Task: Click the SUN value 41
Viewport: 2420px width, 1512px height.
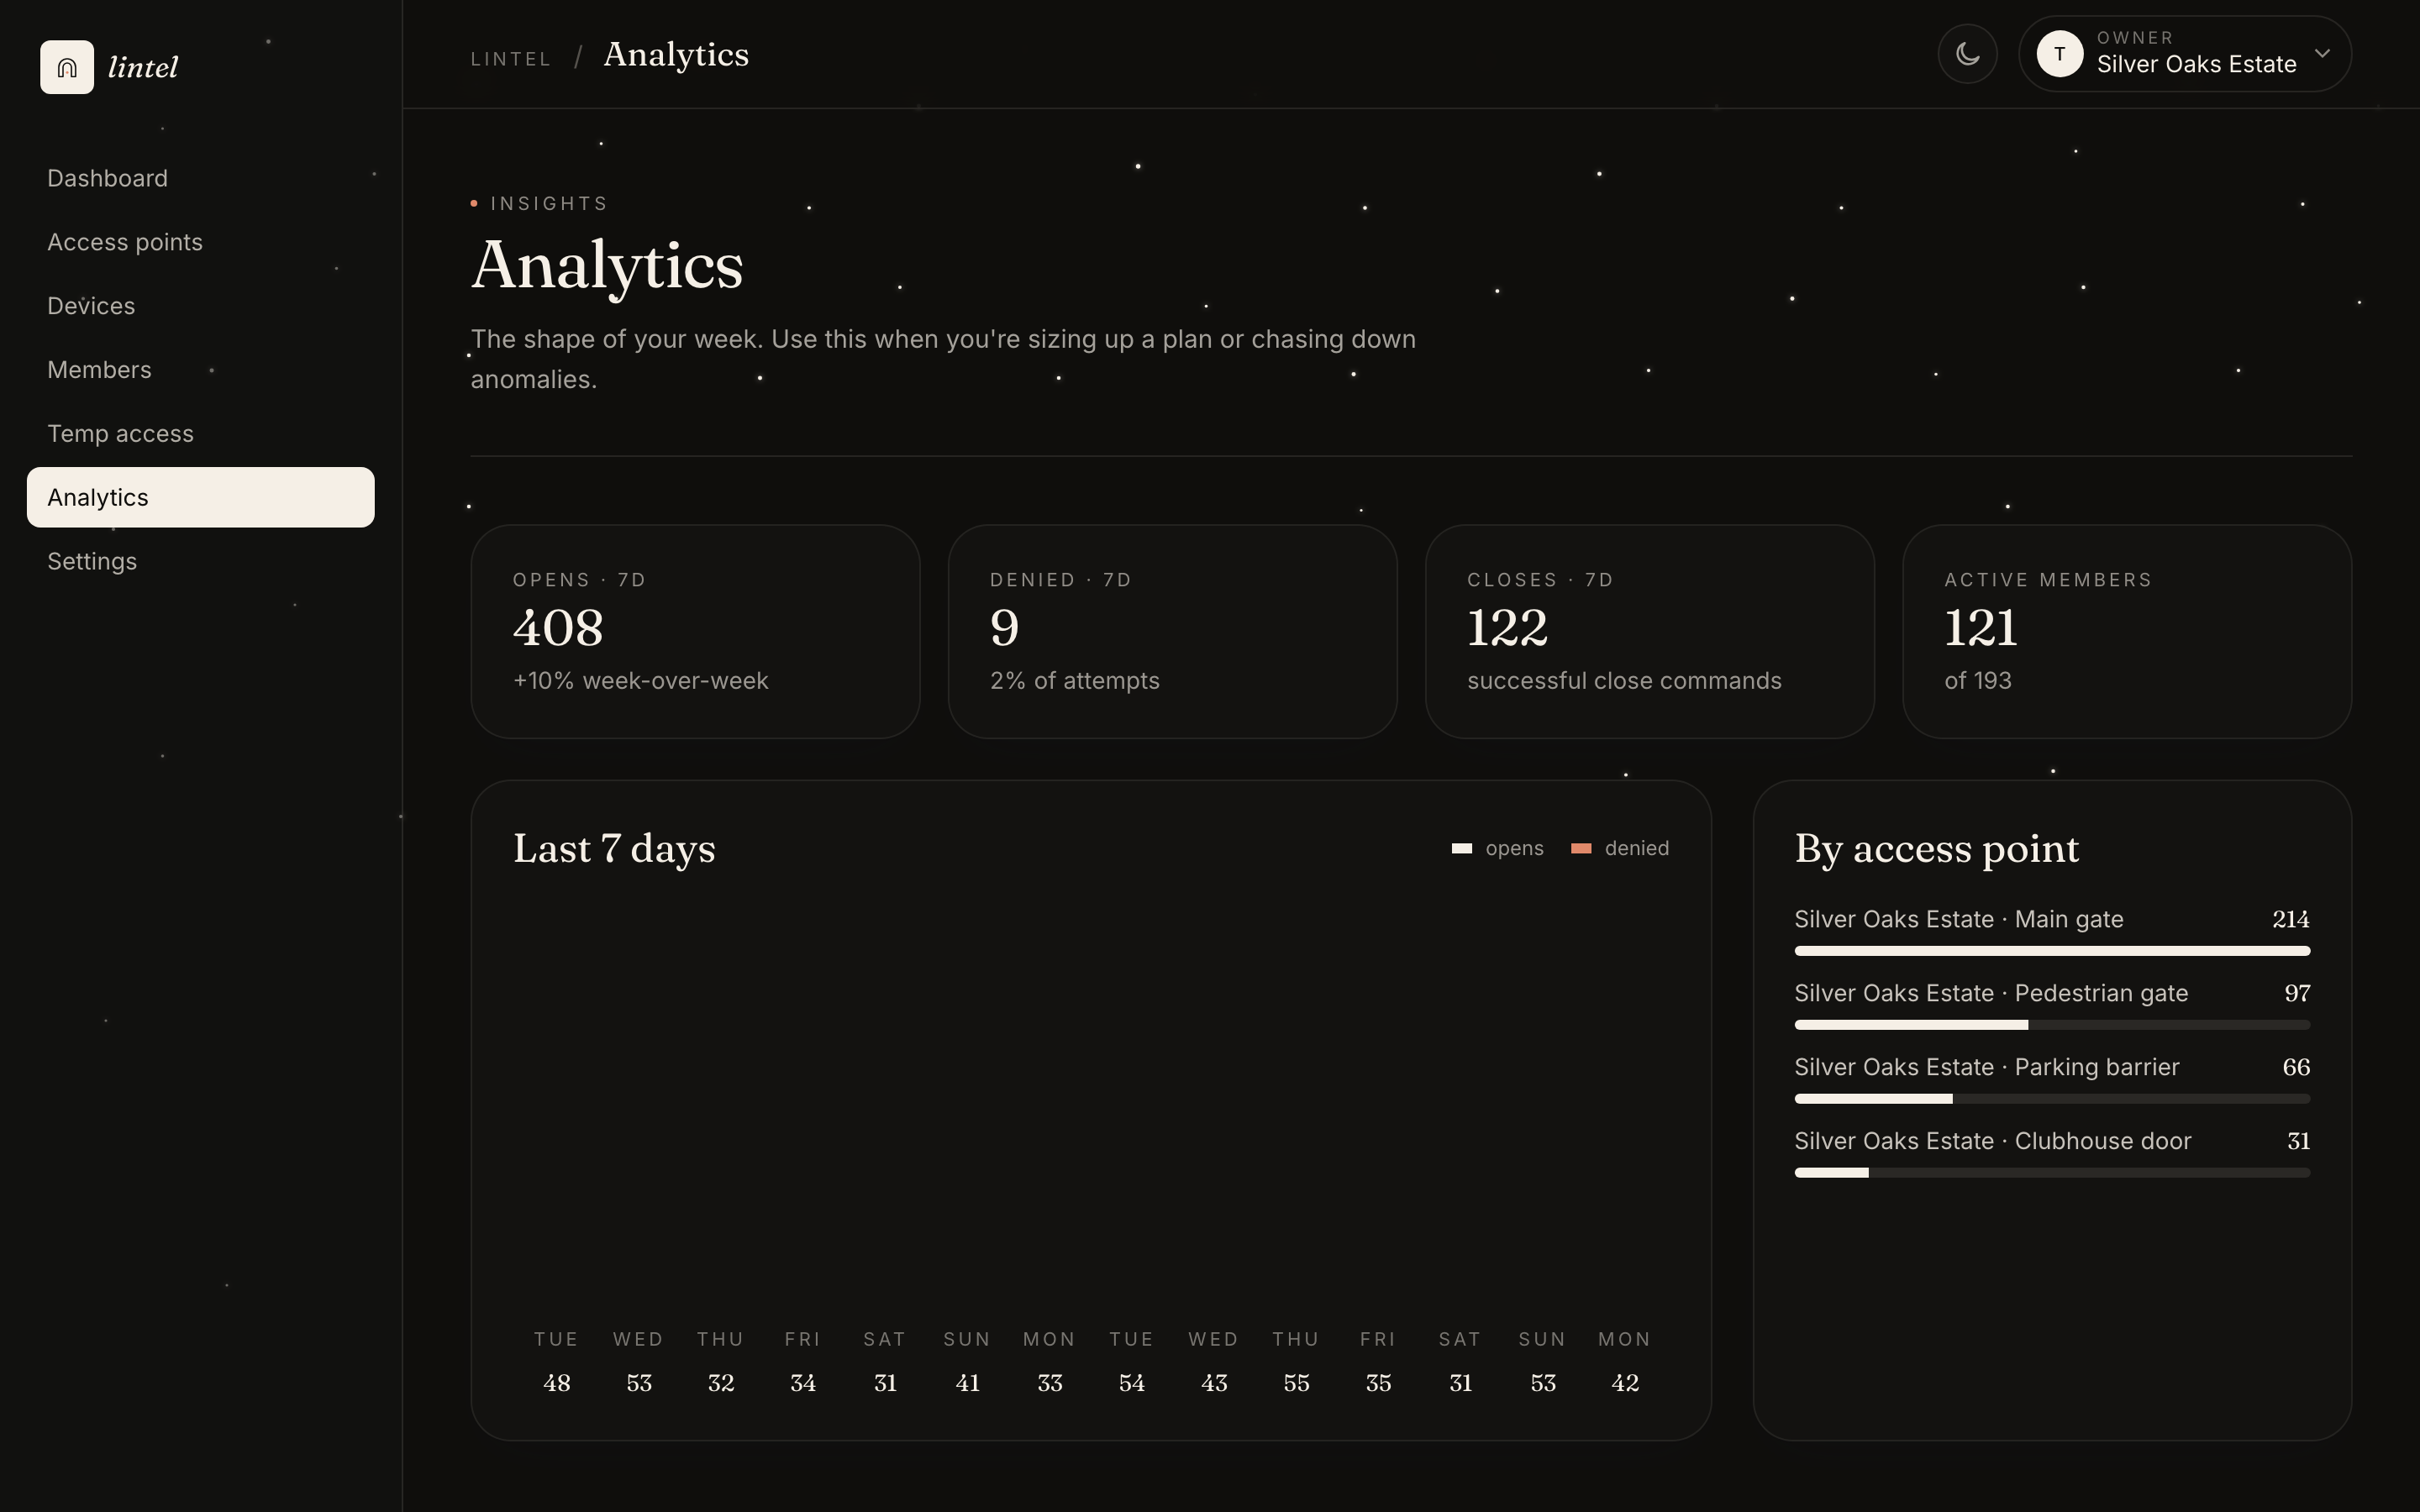Action: 967,1383
